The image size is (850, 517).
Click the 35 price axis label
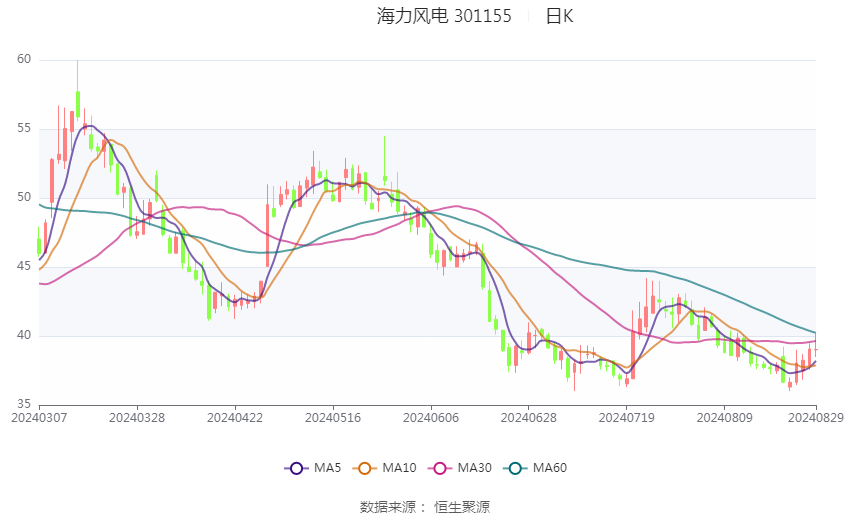coord(24,403)
